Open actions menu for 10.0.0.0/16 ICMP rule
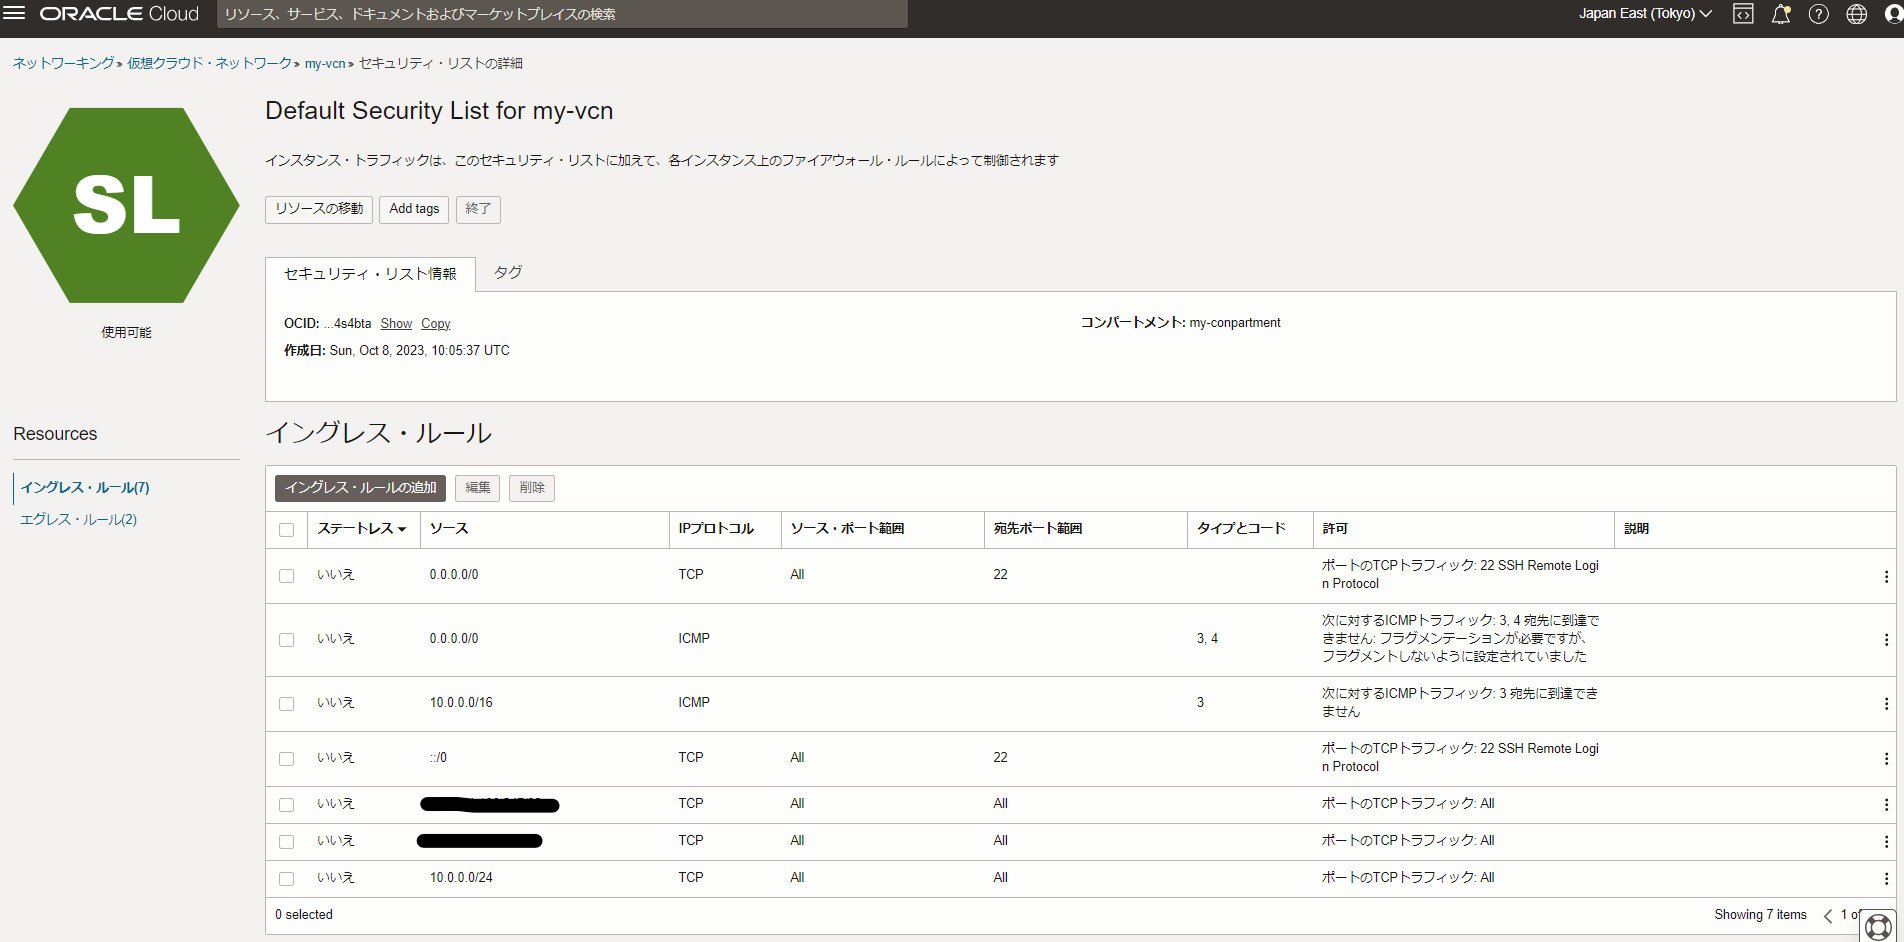This screenshot has height=942, width=1904. [x=1886, y=703]
